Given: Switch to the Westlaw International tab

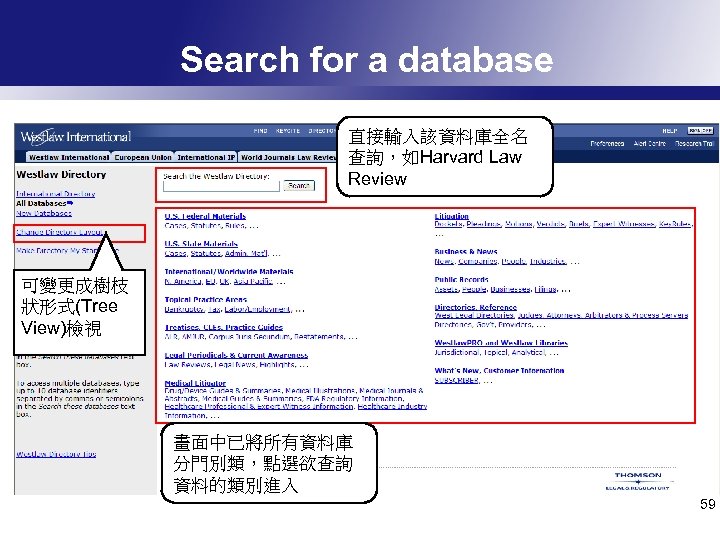Looking at the screenshot, I should pyautogui.click(x=69, y=157).
